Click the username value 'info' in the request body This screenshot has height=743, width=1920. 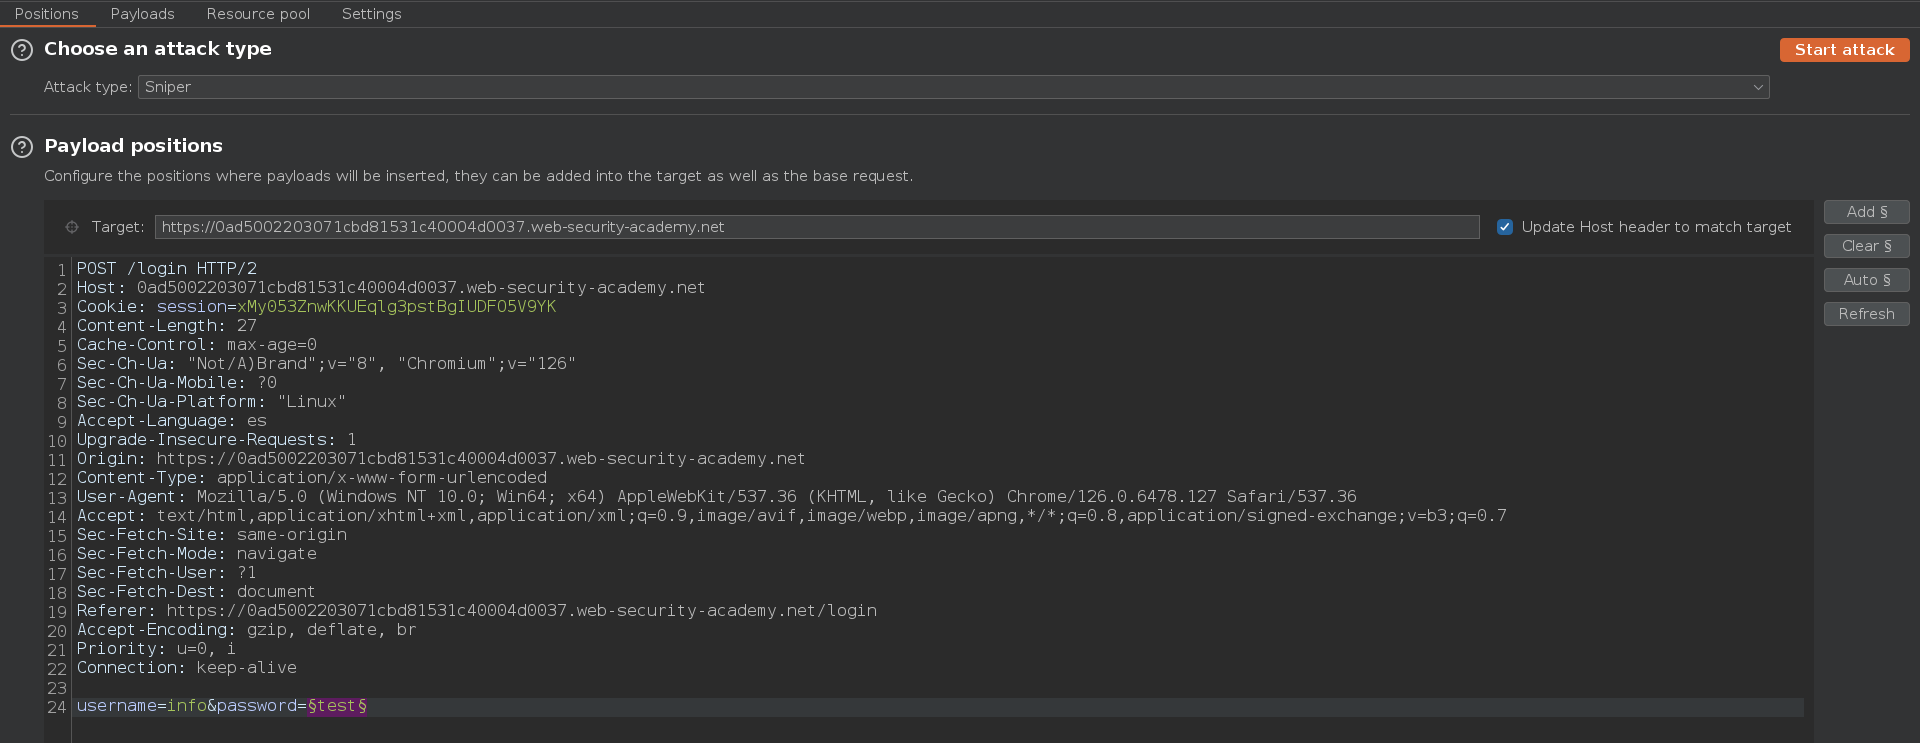(x=186, y=706)
